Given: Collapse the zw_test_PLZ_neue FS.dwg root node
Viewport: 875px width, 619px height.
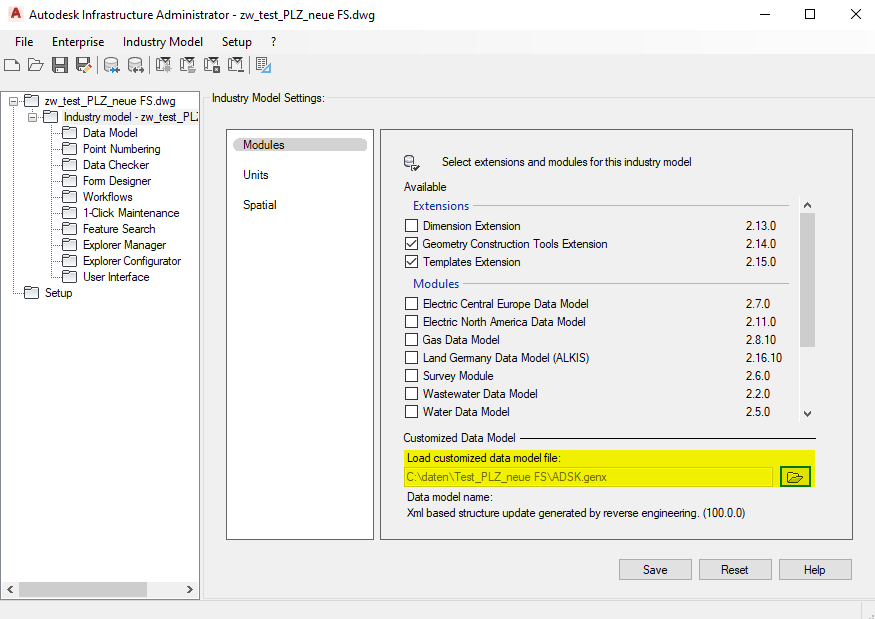Looking at the screenshot, I should (13, 102).
